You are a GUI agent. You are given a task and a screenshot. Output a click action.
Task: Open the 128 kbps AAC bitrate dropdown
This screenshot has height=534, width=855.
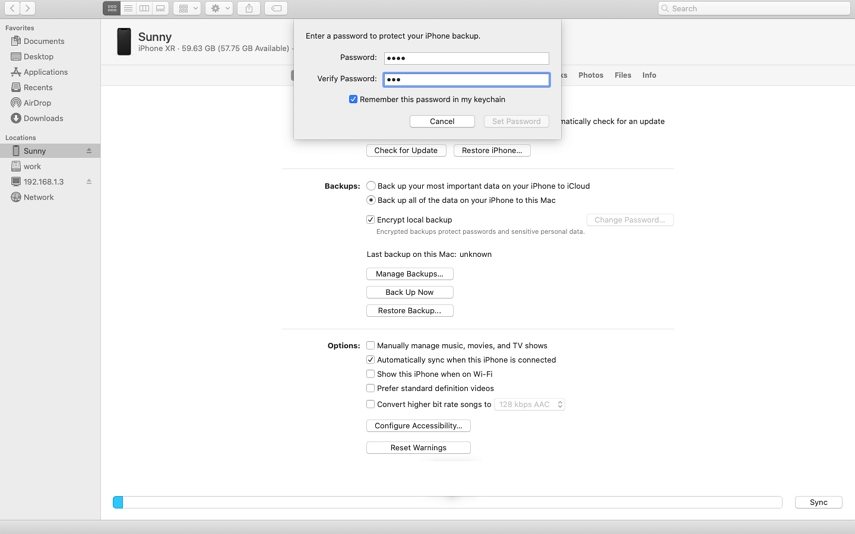coord(529,404)
